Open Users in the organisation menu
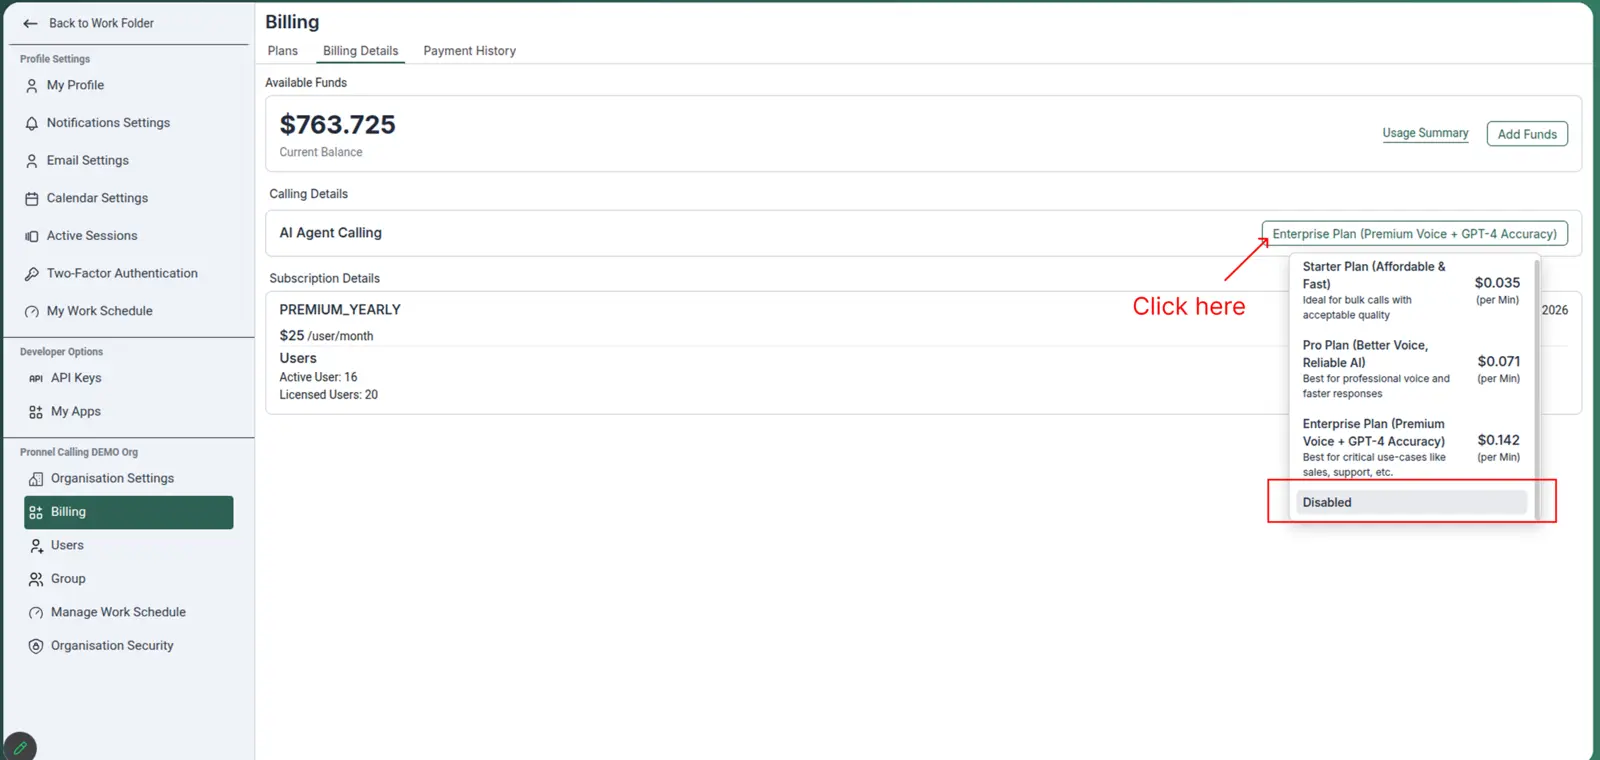 (67, 546)
